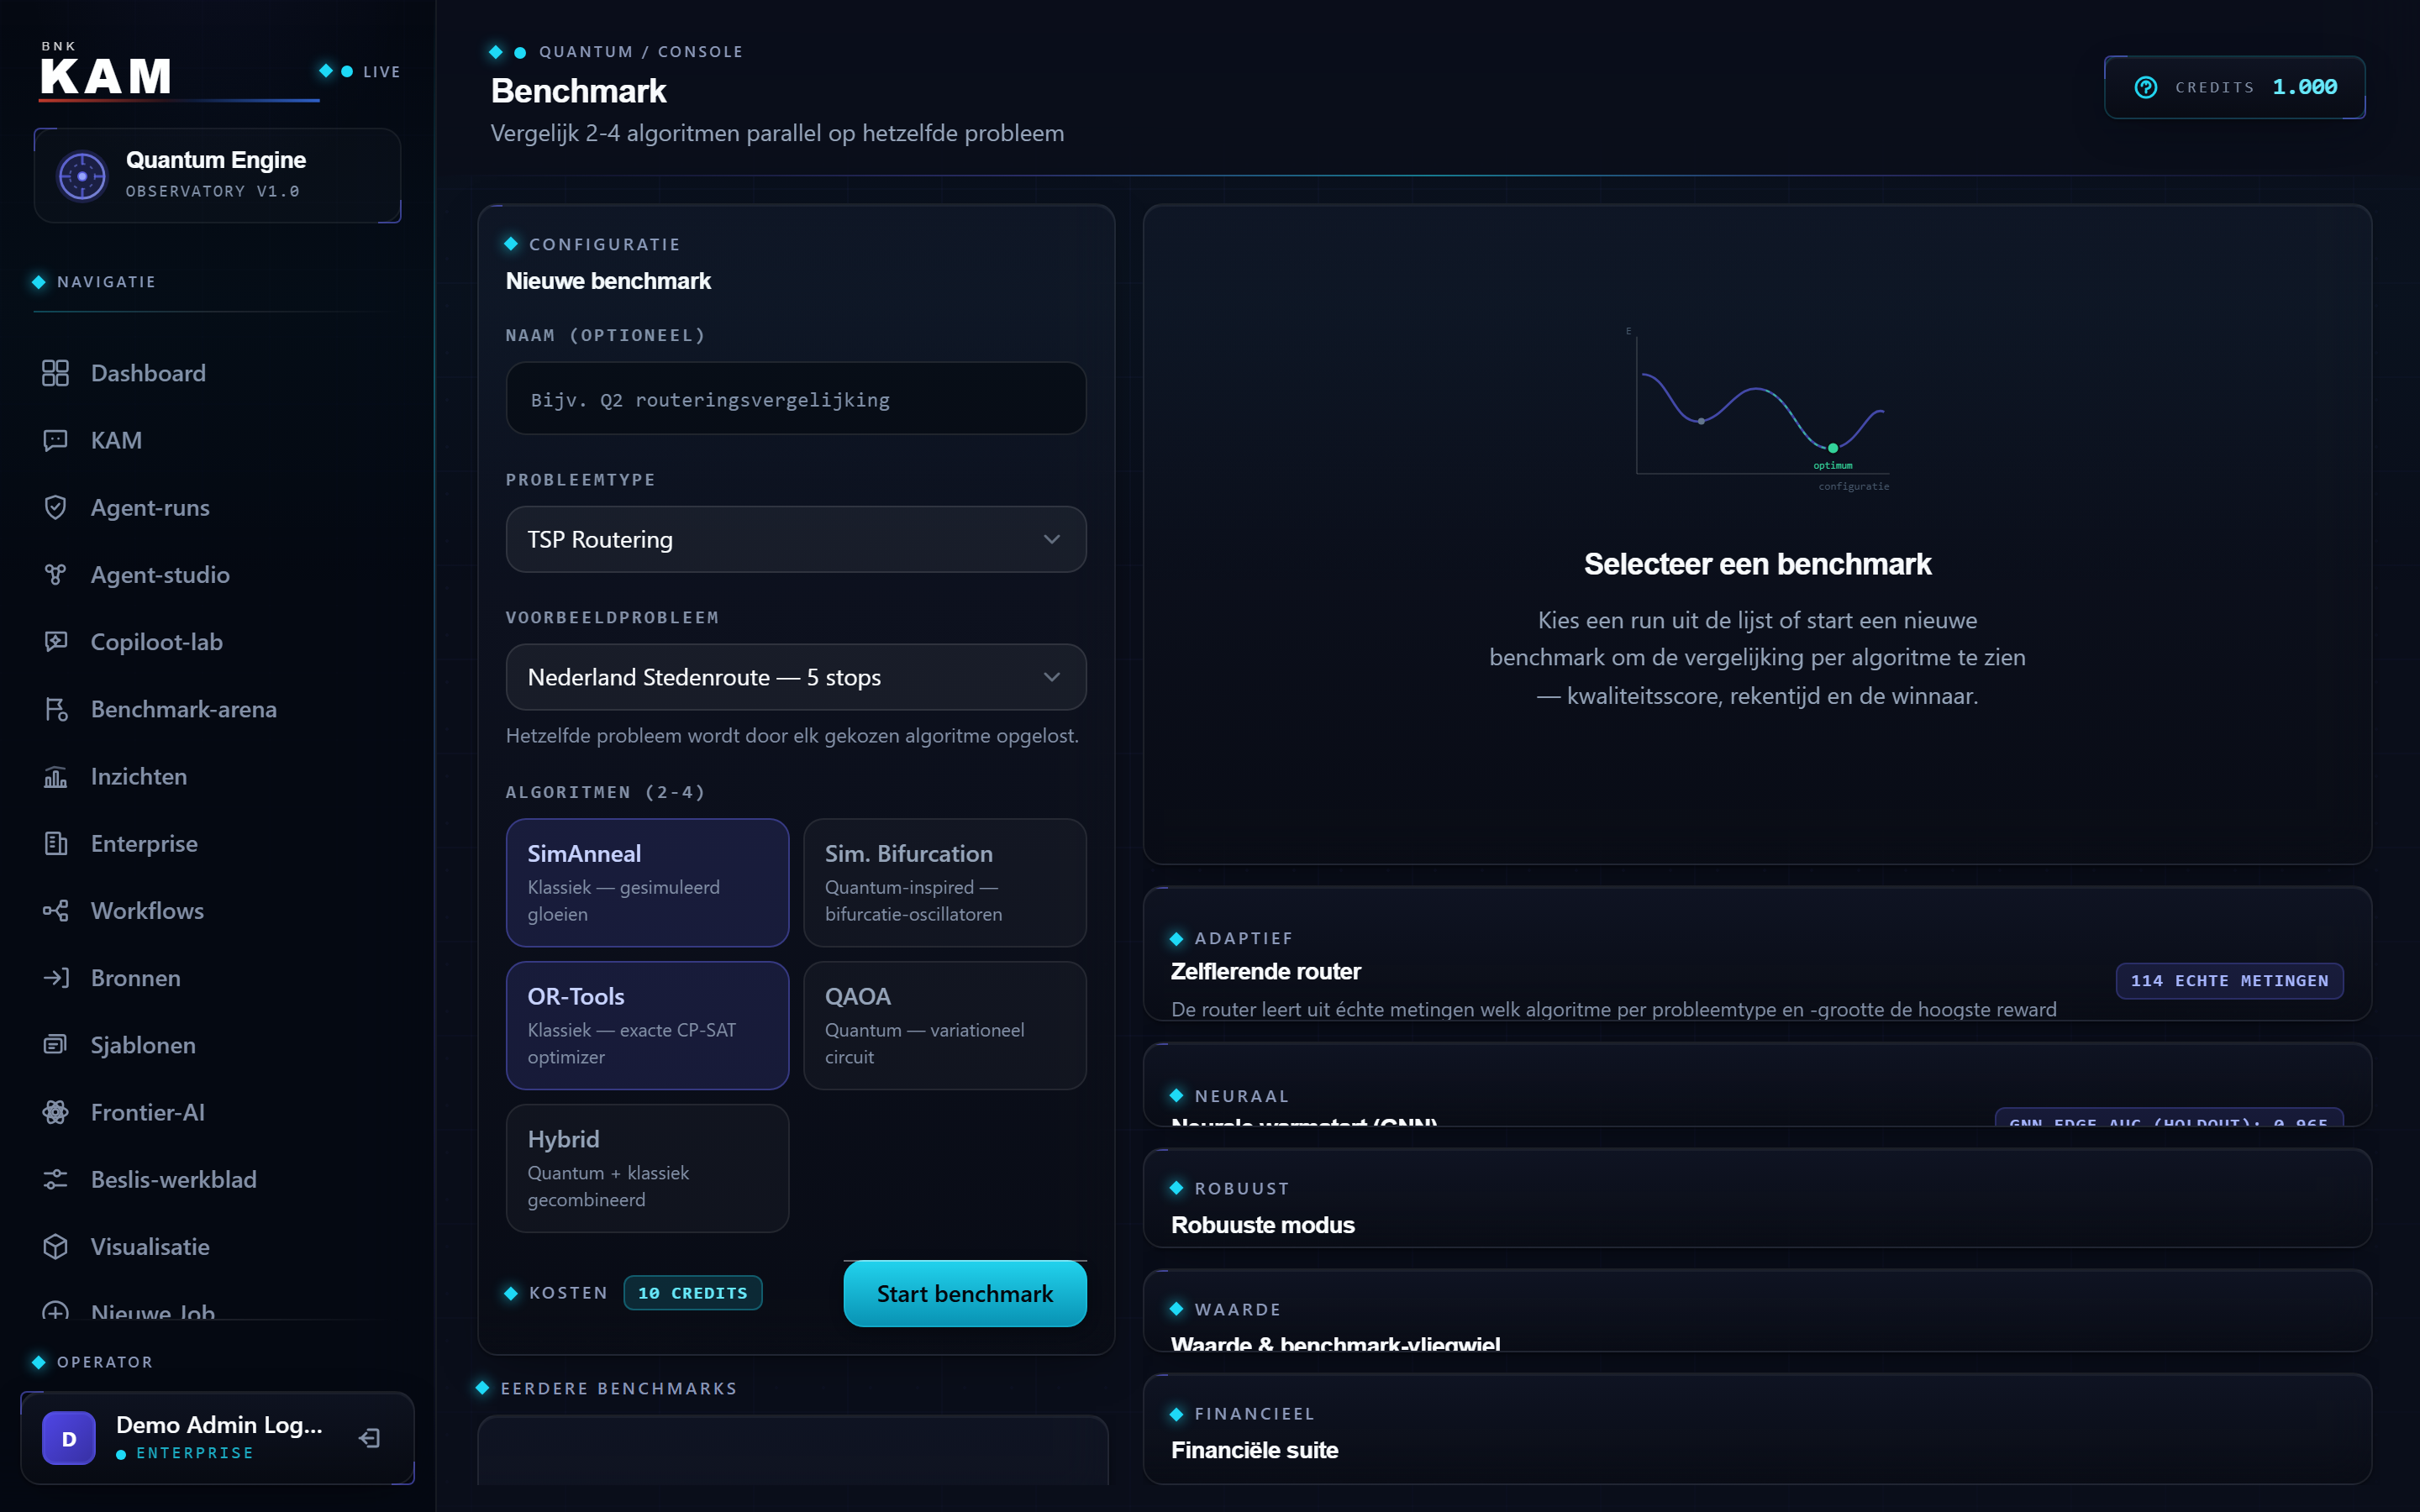The image size is (2420, 1512).
Task: Click the Frontier-AI atom icon
Action: 55,1112
